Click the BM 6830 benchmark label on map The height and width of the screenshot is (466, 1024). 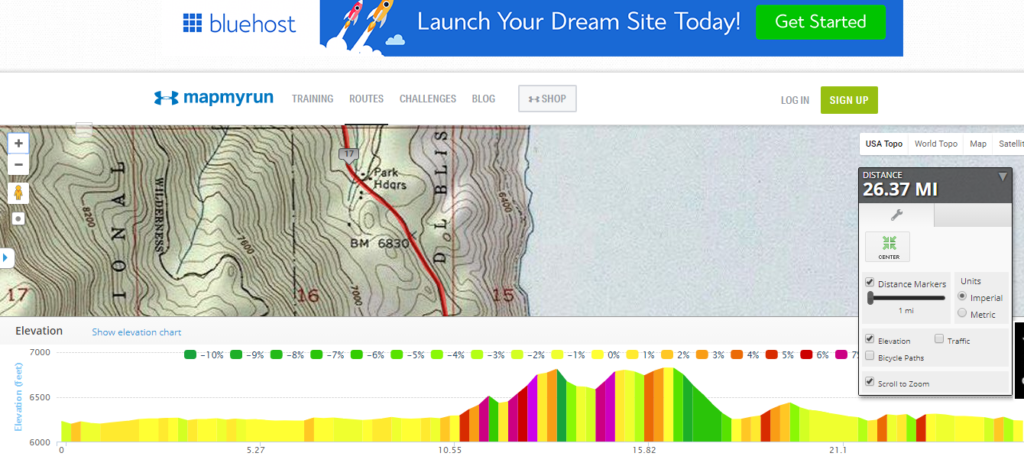[x=379, y=243]
